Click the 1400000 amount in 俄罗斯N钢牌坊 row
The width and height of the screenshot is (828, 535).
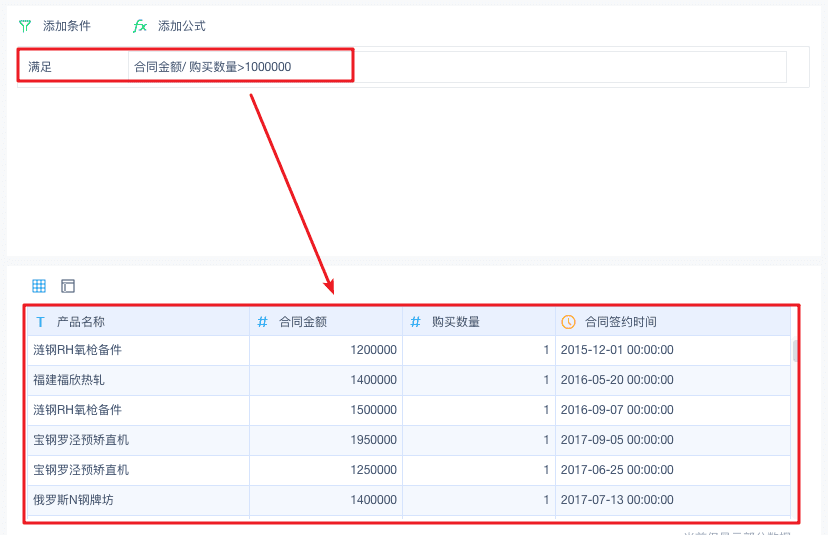(x=326, y=500)
